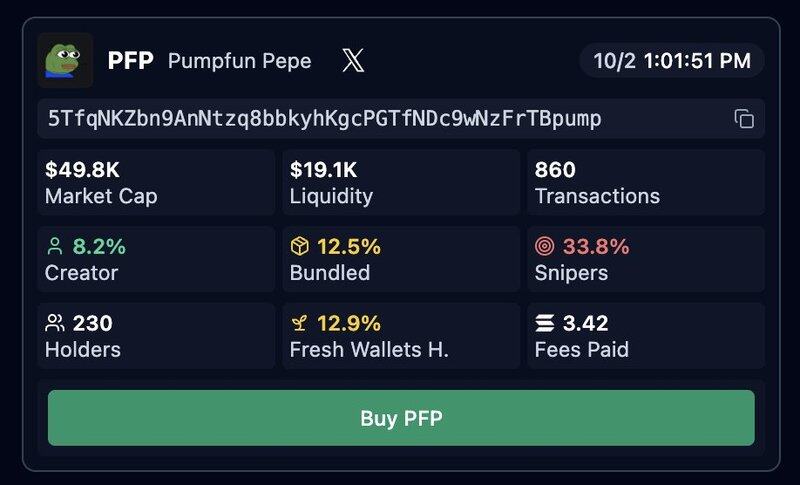Click the Creator person icon
This screenshot has height=485, width=800.
[55, 247]
